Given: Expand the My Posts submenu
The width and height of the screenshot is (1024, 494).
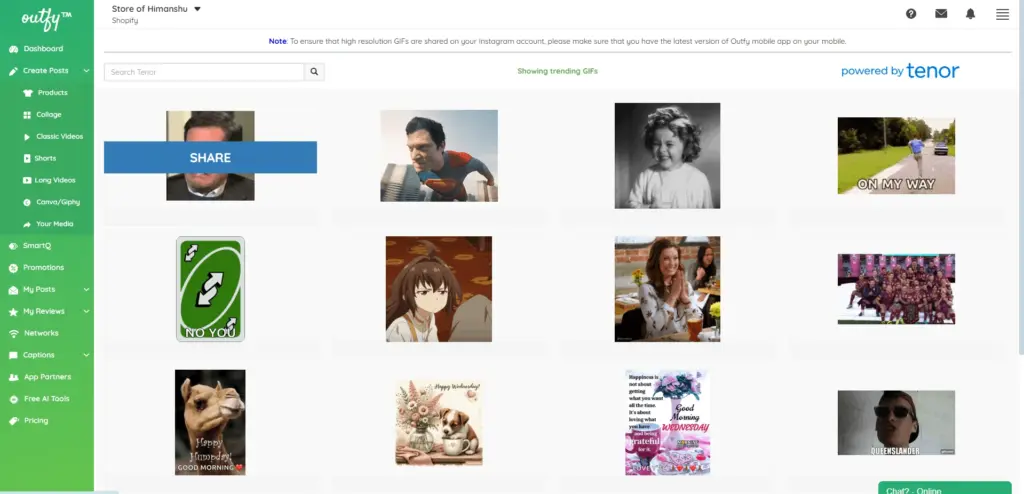Looking at the screenshot, I should click(x=87, y=290).
